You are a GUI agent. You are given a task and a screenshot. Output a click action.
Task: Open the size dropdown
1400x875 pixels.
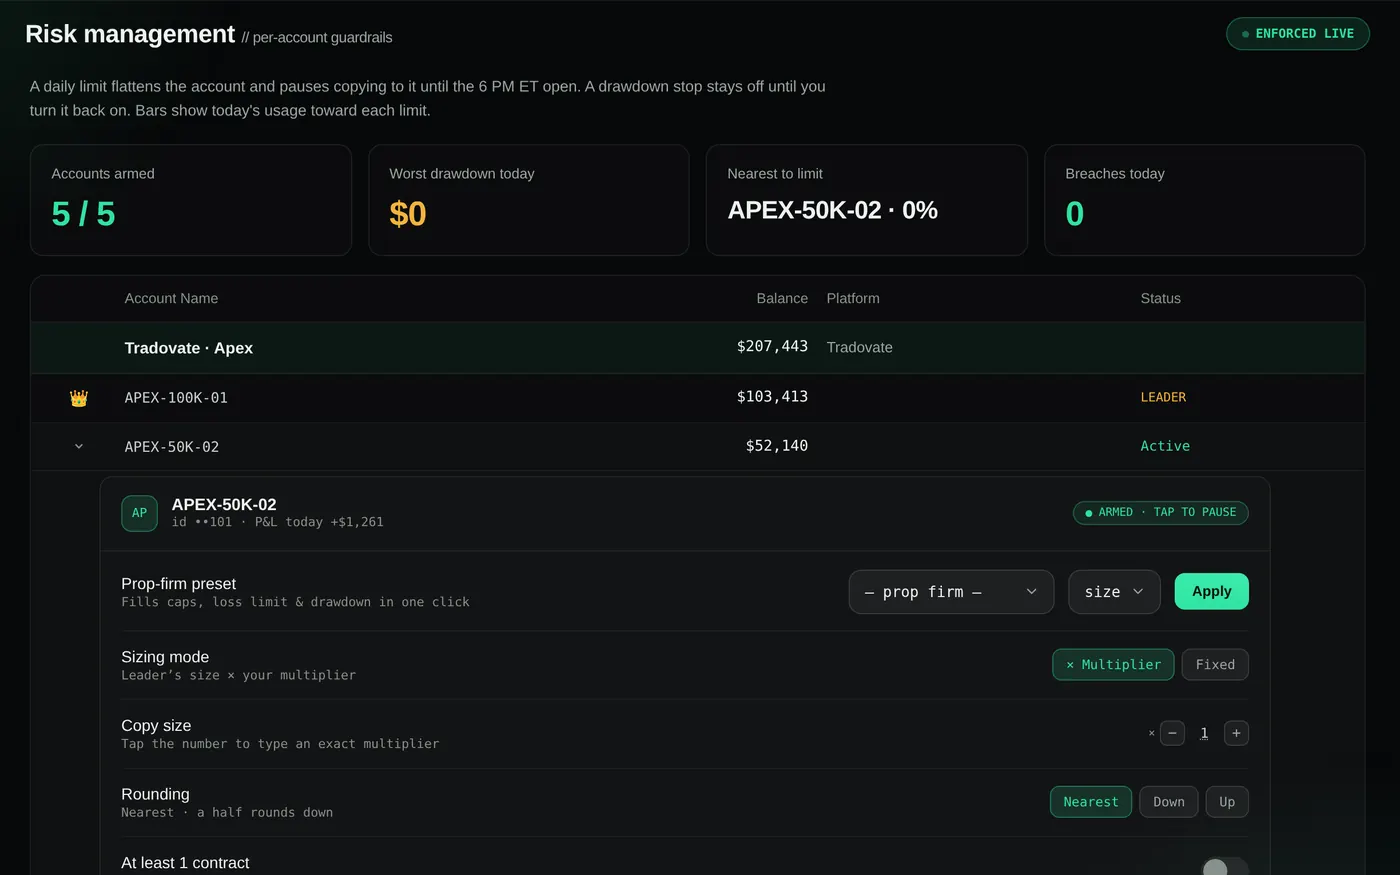click(x=1114, y=592)
